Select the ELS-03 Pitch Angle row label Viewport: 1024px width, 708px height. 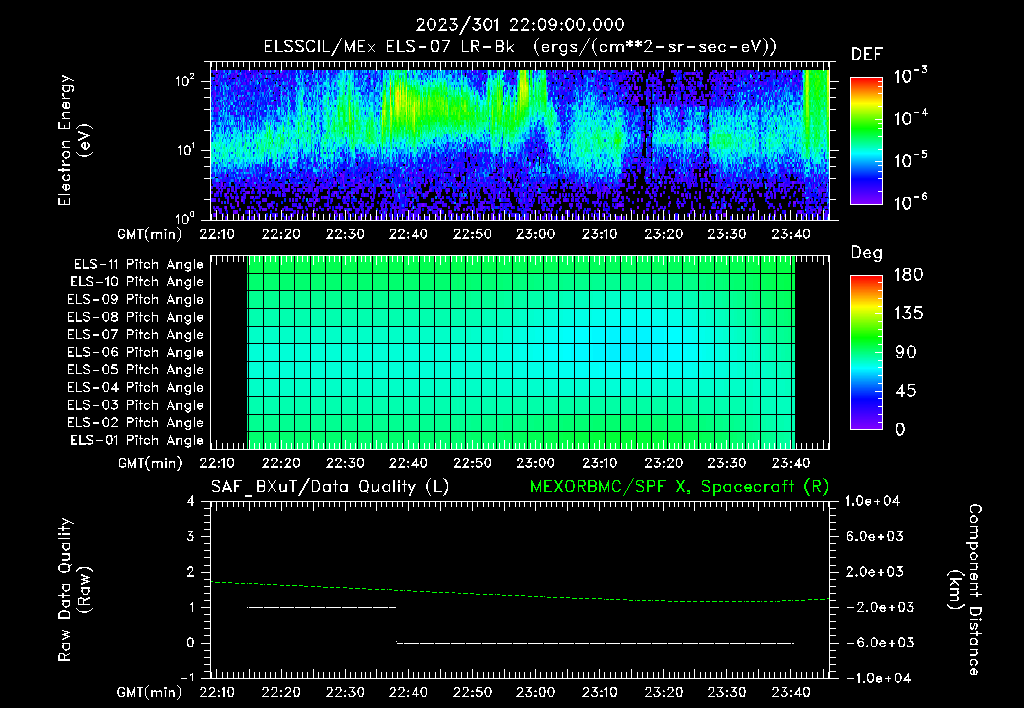pyautogui.click(x=135, y=406)
